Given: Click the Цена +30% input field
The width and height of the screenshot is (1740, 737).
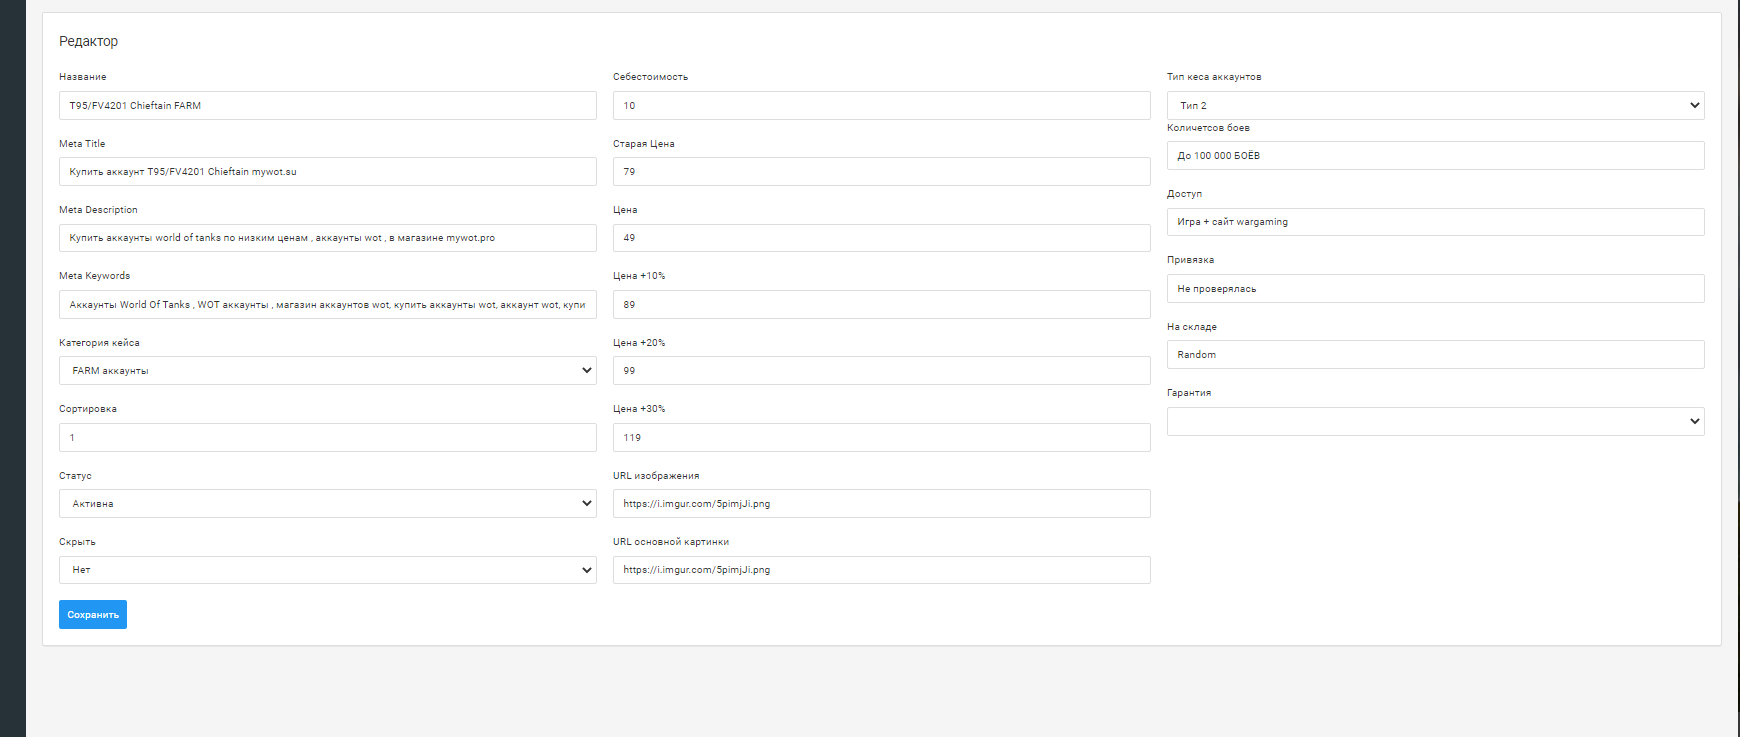Looking at the screenshot, I should 880,437.
